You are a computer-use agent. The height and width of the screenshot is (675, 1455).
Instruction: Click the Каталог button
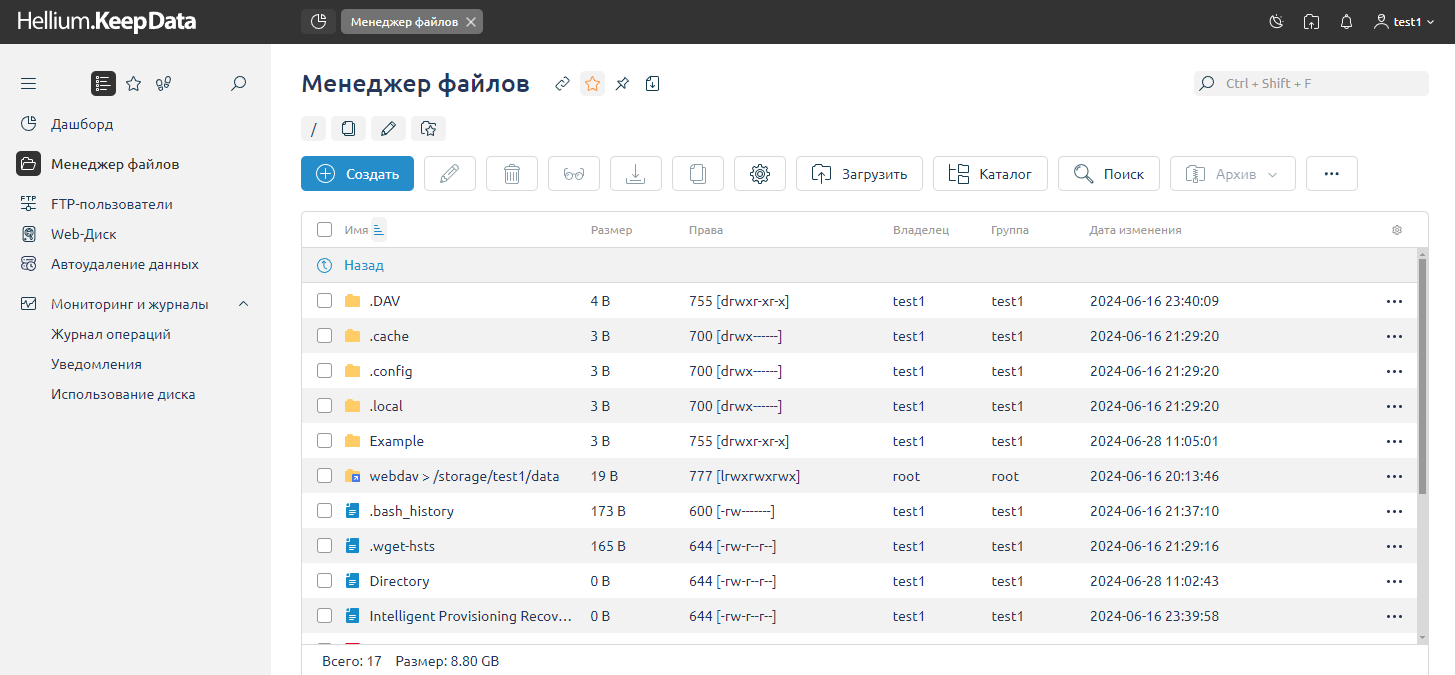click(x=990, y=173)
